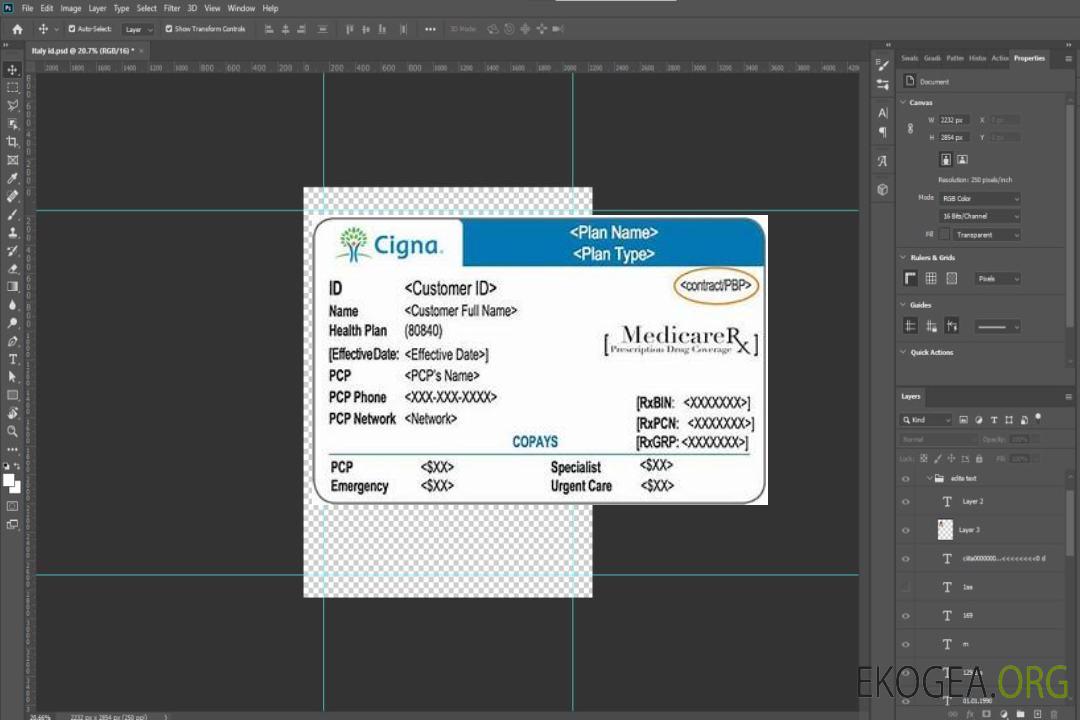Show the hidden '1ss' text layer
The width and height of the screenshot is (1080, 720).
click(x=906, y=588)
